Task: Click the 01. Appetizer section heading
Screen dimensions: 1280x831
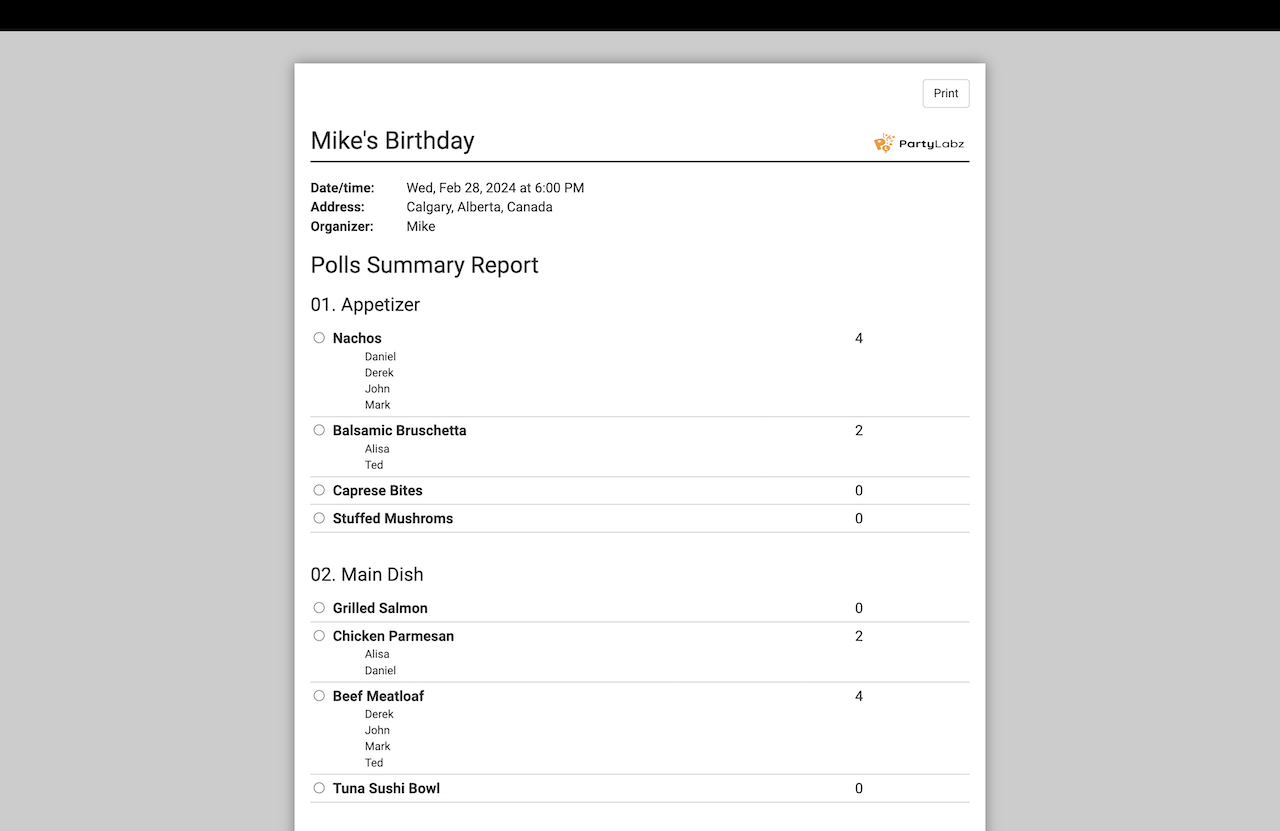Action: 365,305
